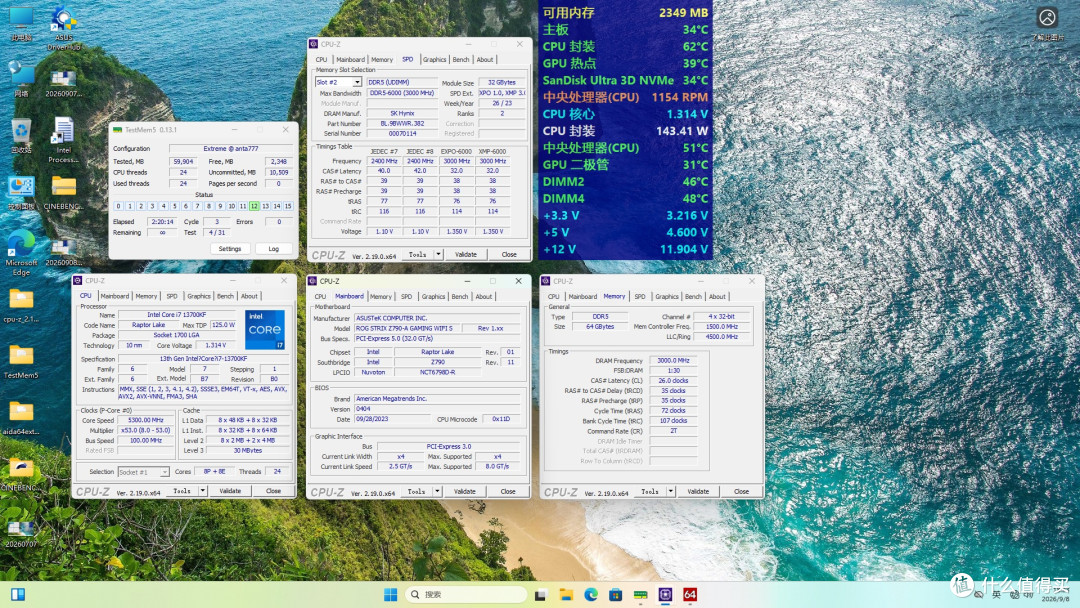Click TestMem5 status cell 0
The image size is (1080, 608).
pos(118,206)
